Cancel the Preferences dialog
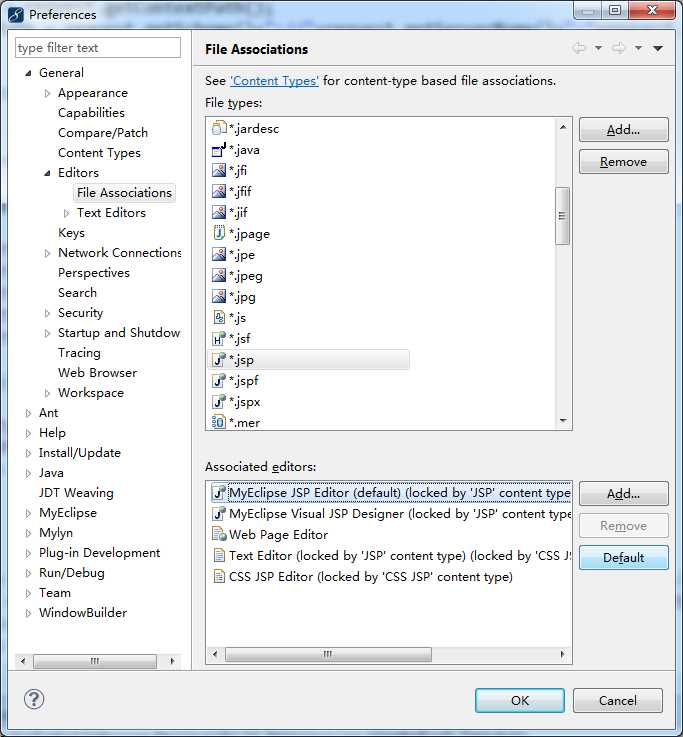The image size is (683, 737). (x=618, y=700)
